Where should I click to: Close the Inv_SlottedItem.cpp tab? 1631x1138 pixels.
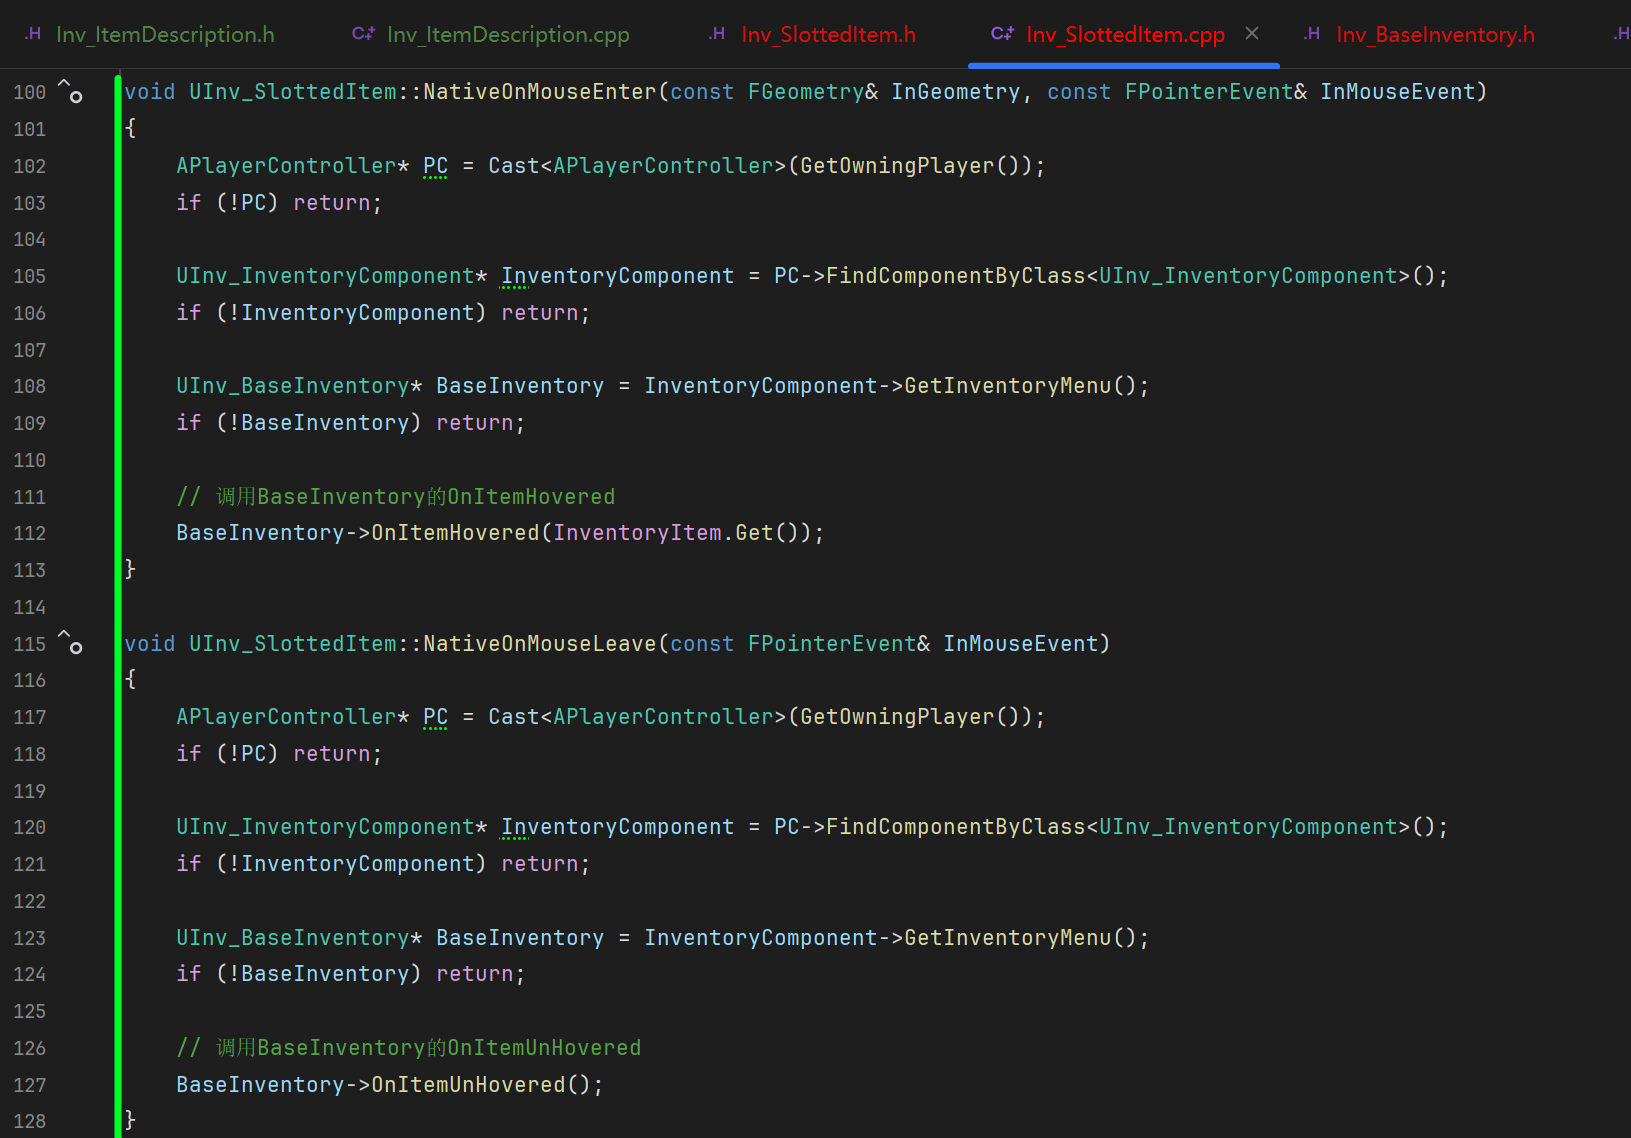tap(1252, 34)
